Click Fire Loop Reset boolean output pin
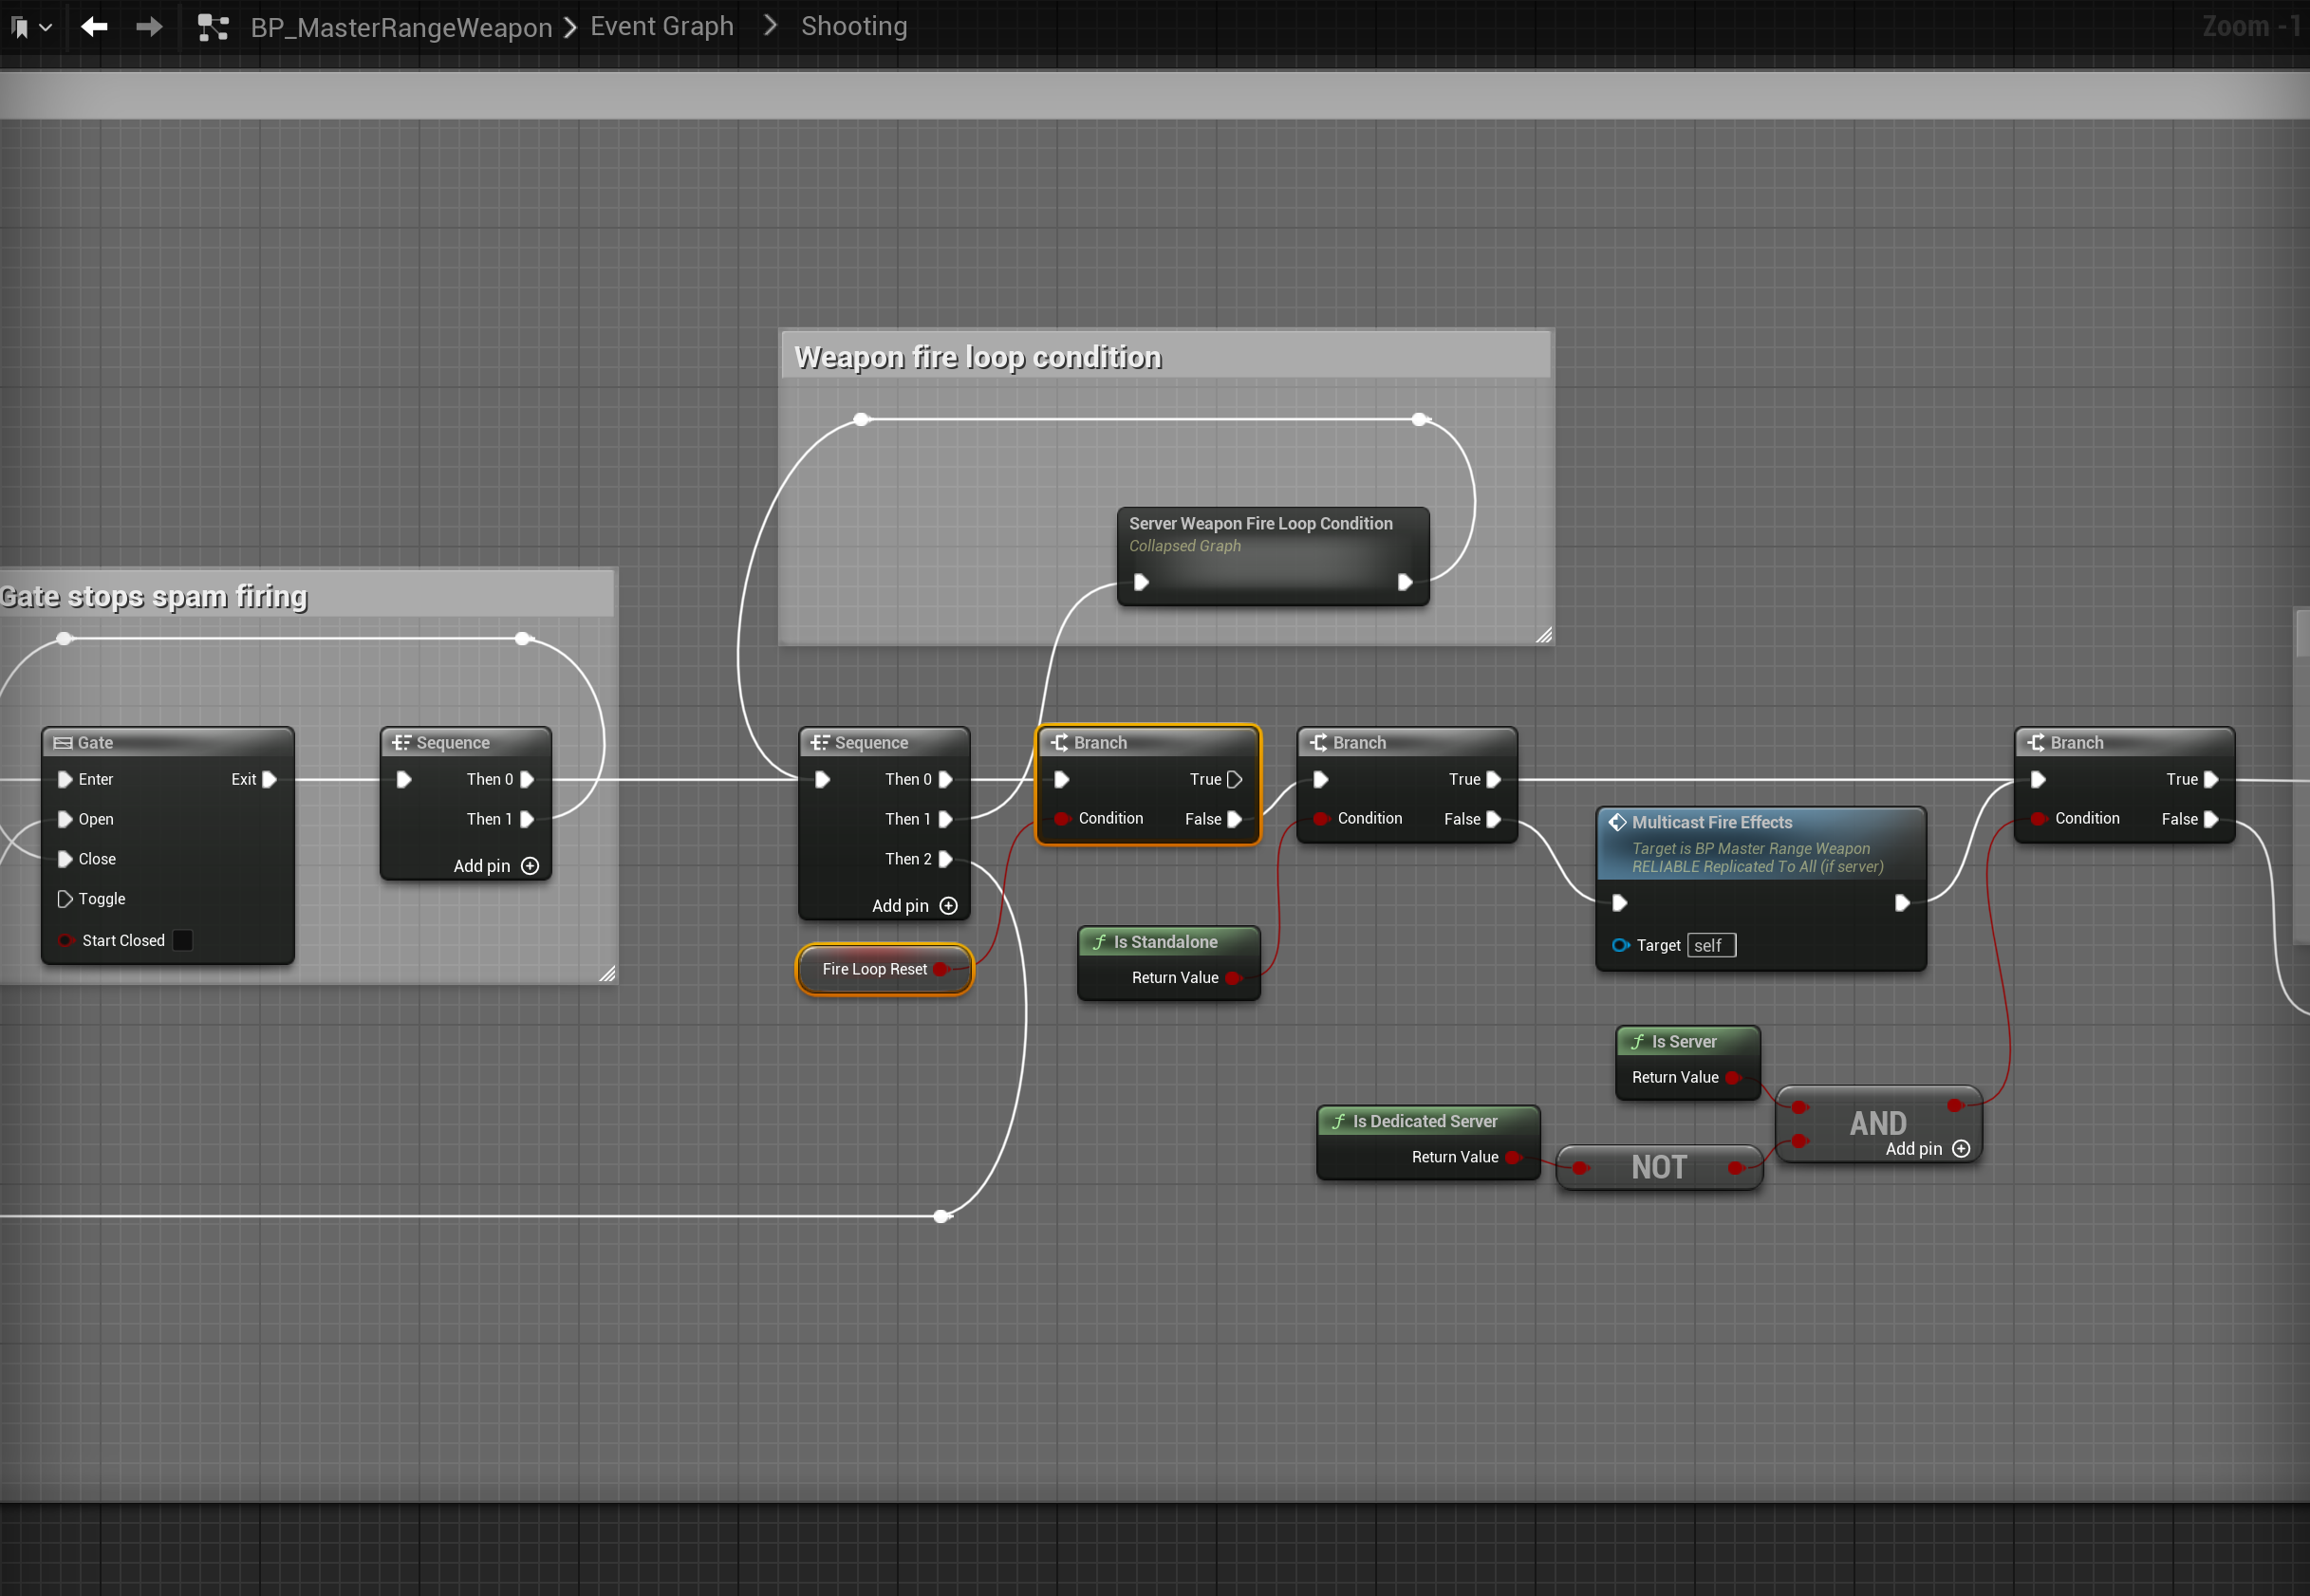Screen dimensions: 2310x1596 941,969
